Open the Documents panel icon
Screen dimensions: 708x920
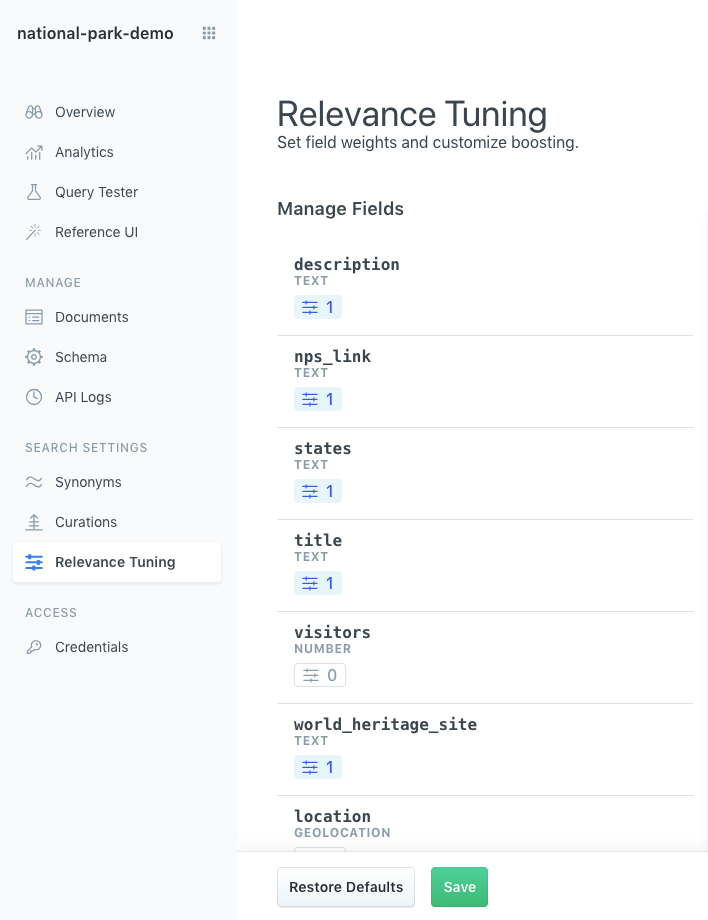pyautogui.click(x=33, y=317)
